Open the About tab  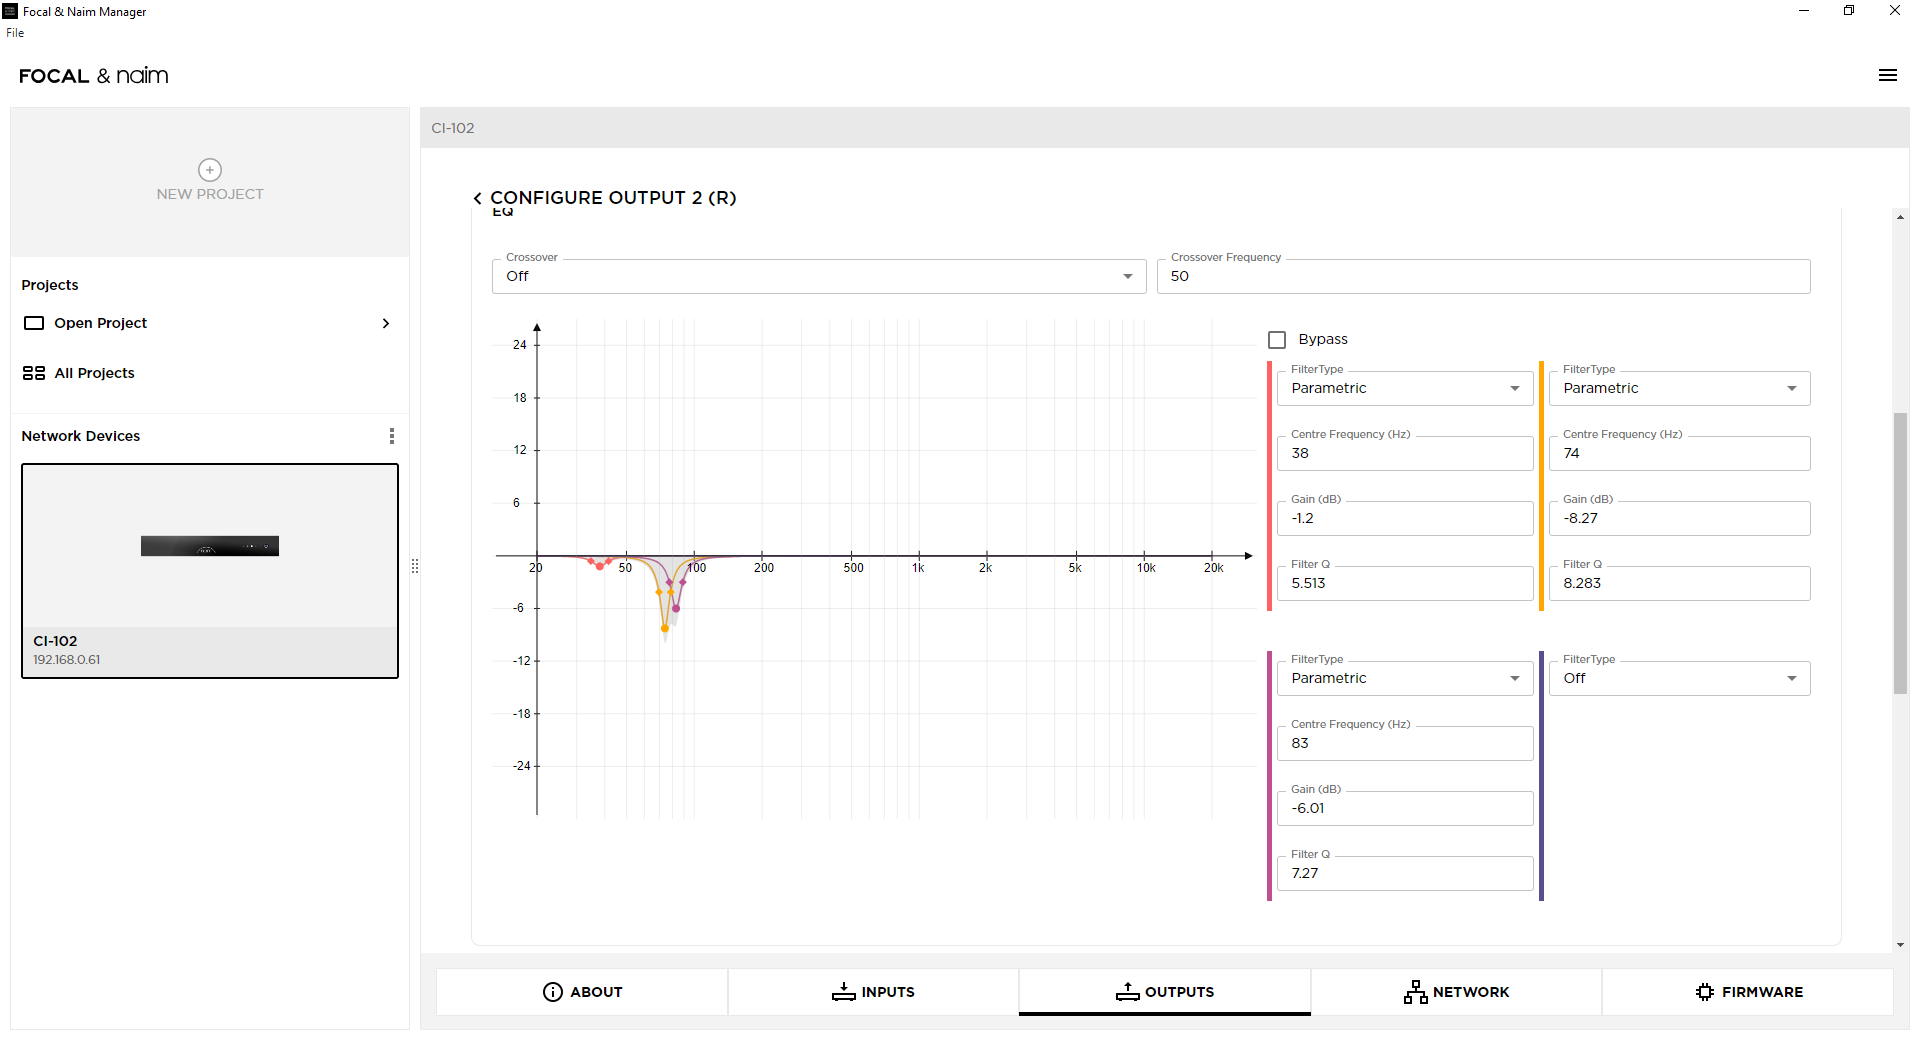pos(582,992)
